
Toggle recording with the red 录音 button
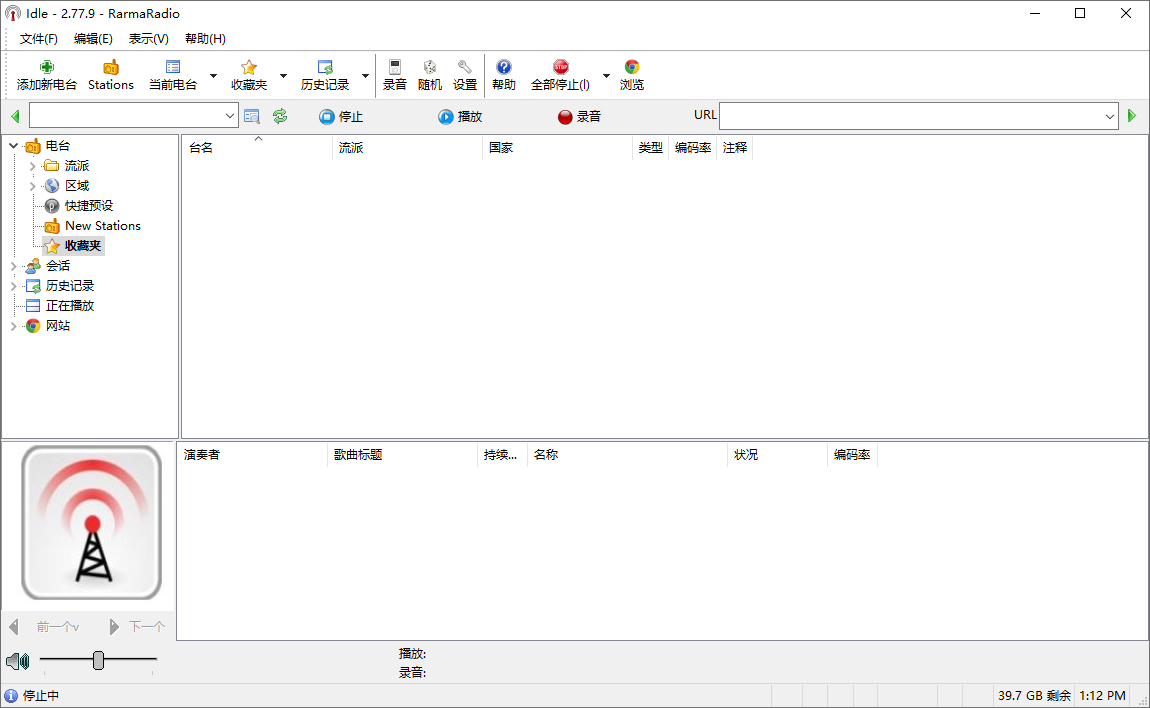579,116
